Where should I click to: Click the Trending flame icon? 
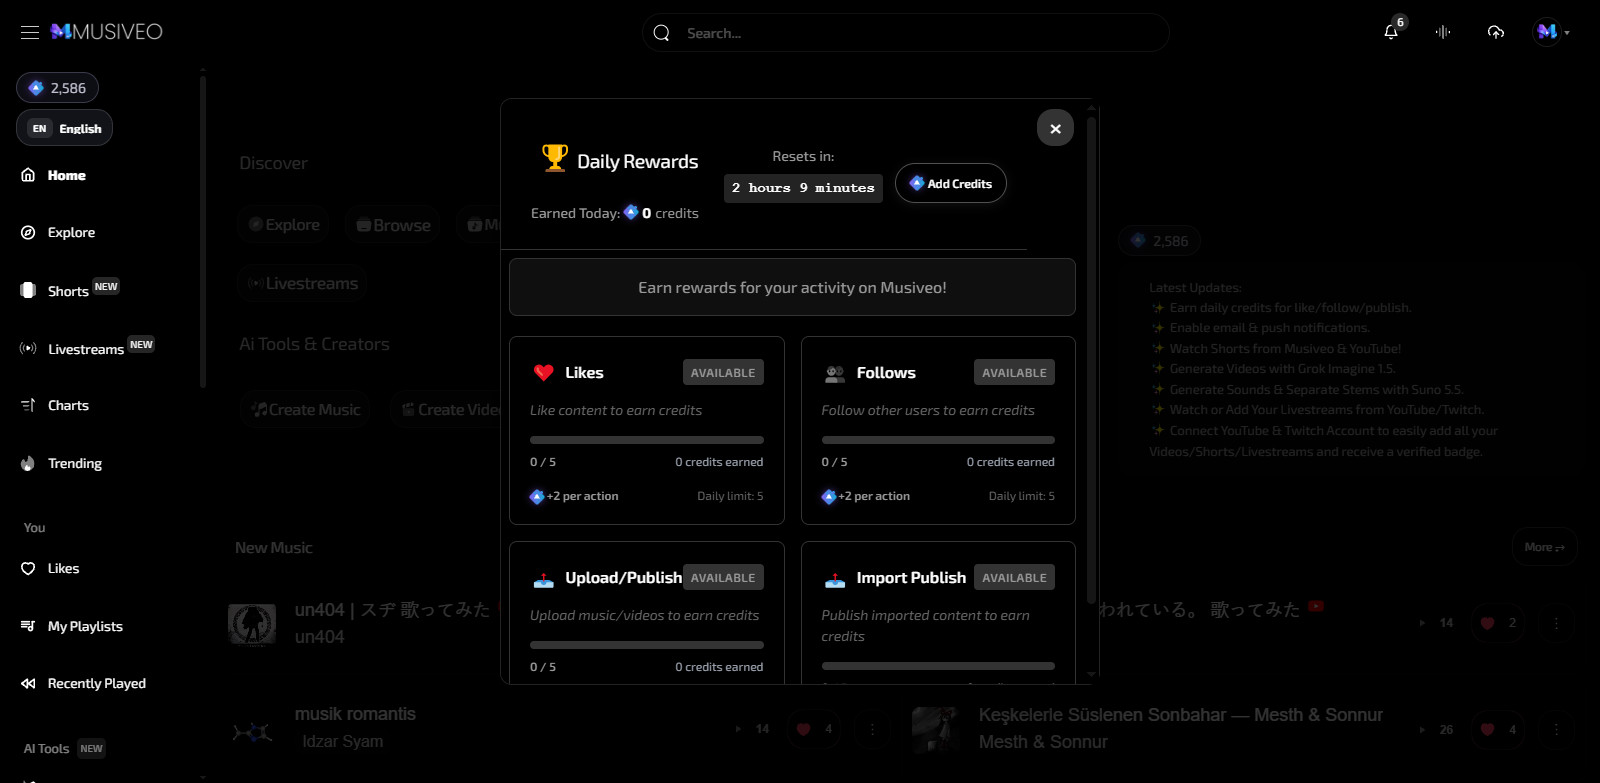coord(28,463)
